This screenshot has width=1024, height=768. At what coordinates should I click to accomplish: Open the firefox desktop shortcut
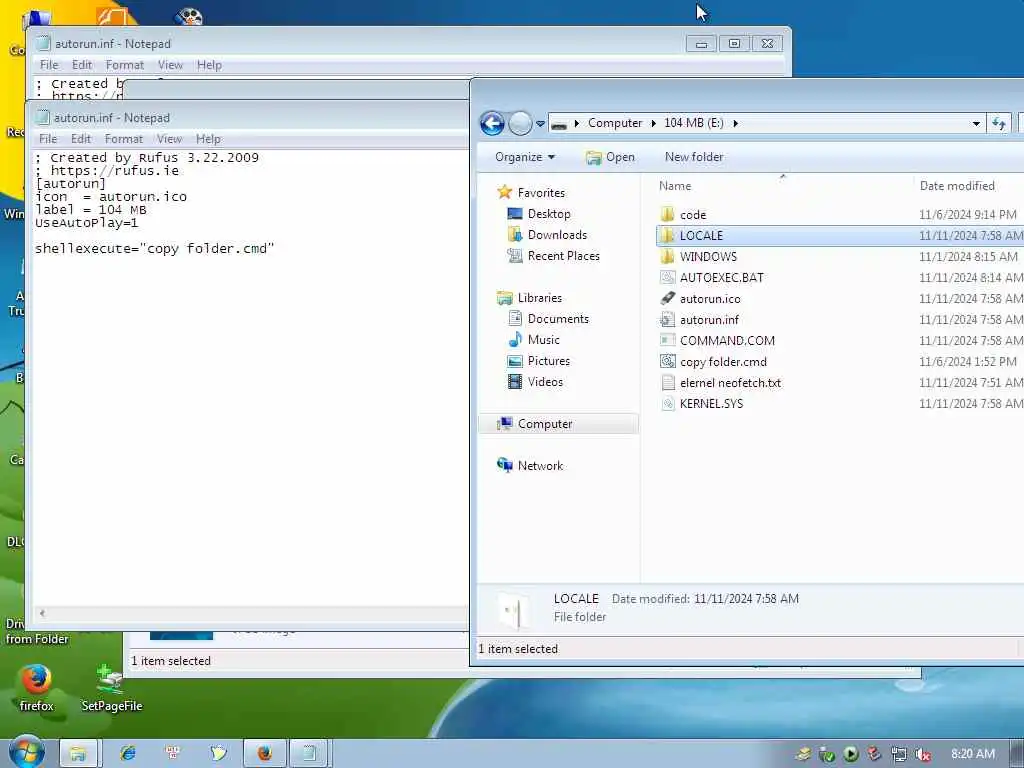[37, 688]
